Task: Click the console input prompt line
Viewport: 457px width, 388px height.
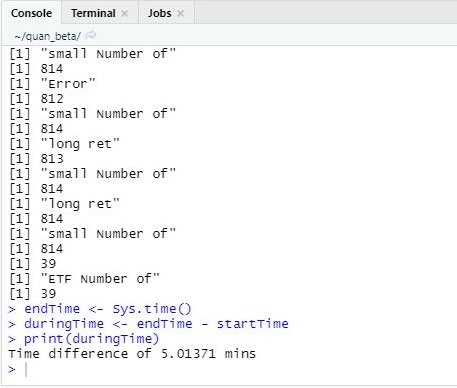Action: pos(228,369)
